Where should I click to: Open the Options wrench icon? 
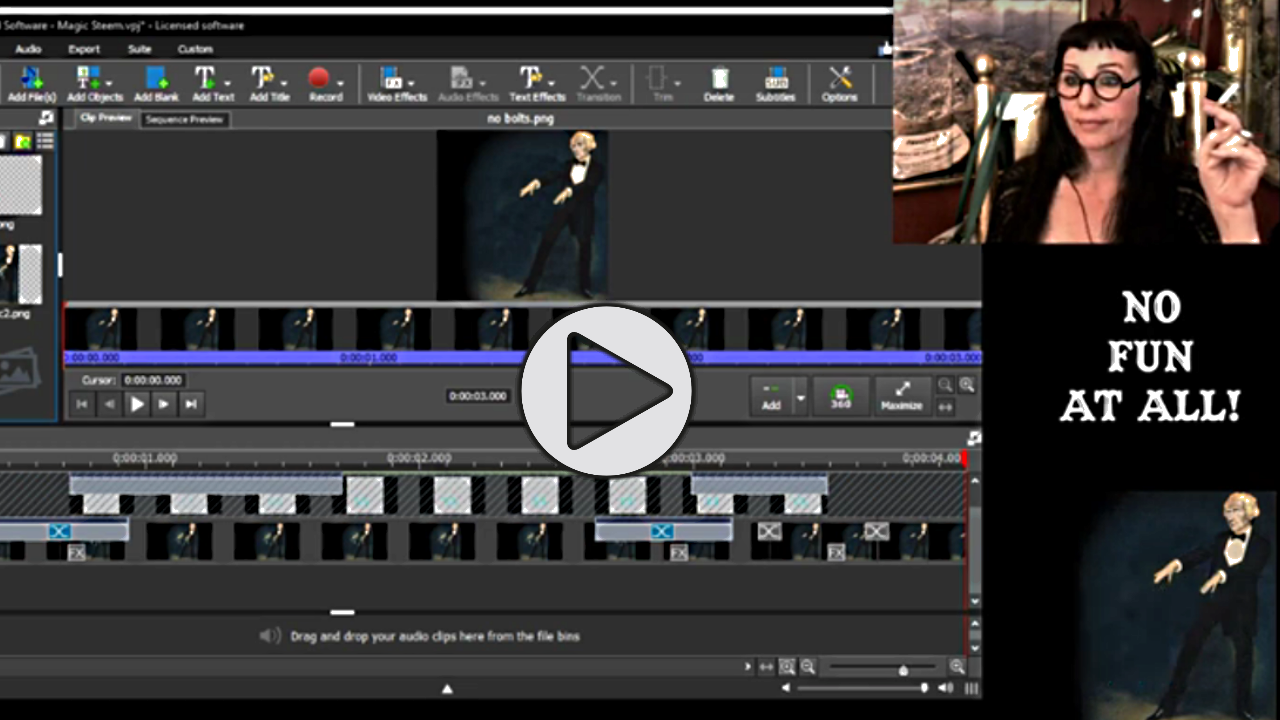[x=839, y=83]
